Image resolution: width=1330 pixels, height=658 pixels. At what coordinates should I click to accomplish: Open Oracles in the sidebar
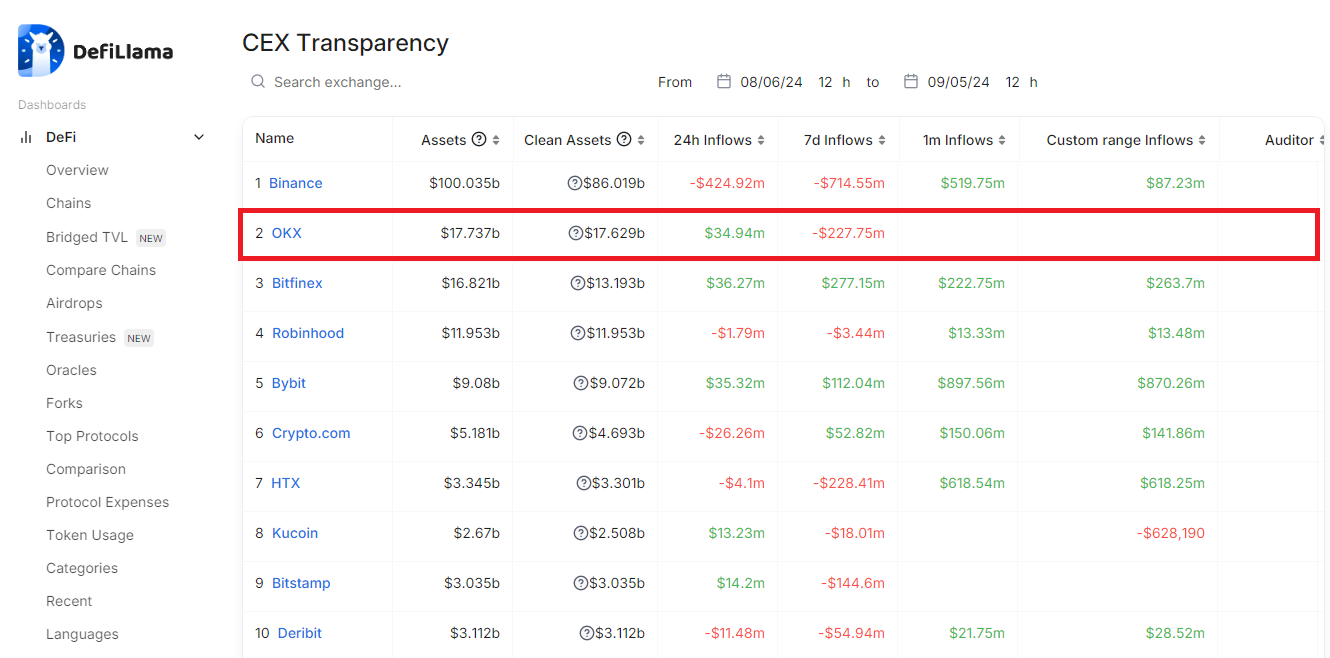click(71, 370)
